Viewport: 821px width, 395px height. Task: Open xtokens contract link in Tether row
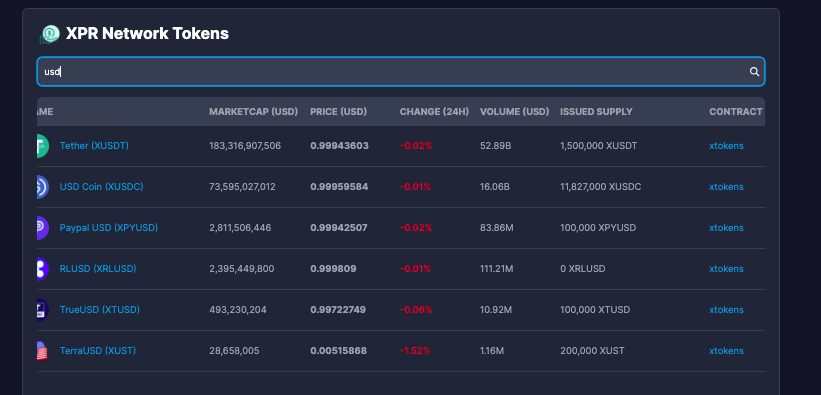pos(726,146)
